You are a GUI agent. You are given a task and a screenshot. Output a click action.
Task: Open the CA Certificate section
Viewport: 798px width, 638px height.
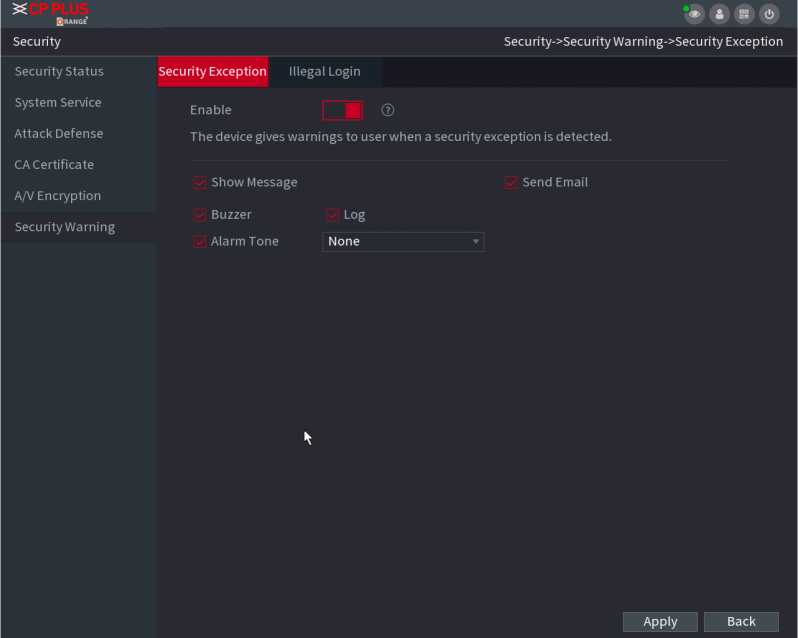tap(54, 165)
